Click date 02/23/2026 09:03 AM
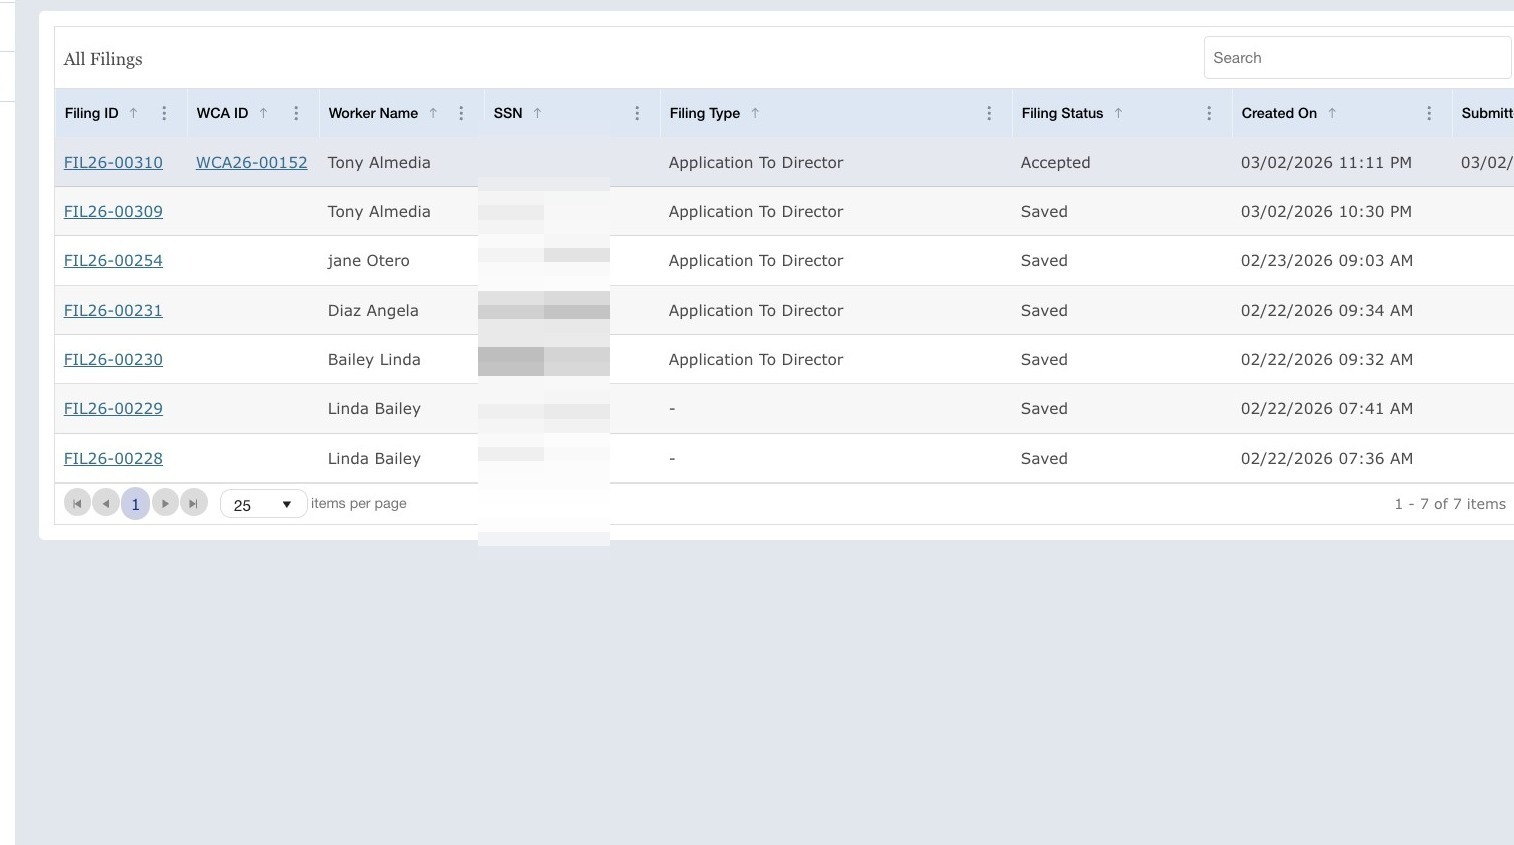The width and height of the screenshot is (1514, 845). [1327, 260]
